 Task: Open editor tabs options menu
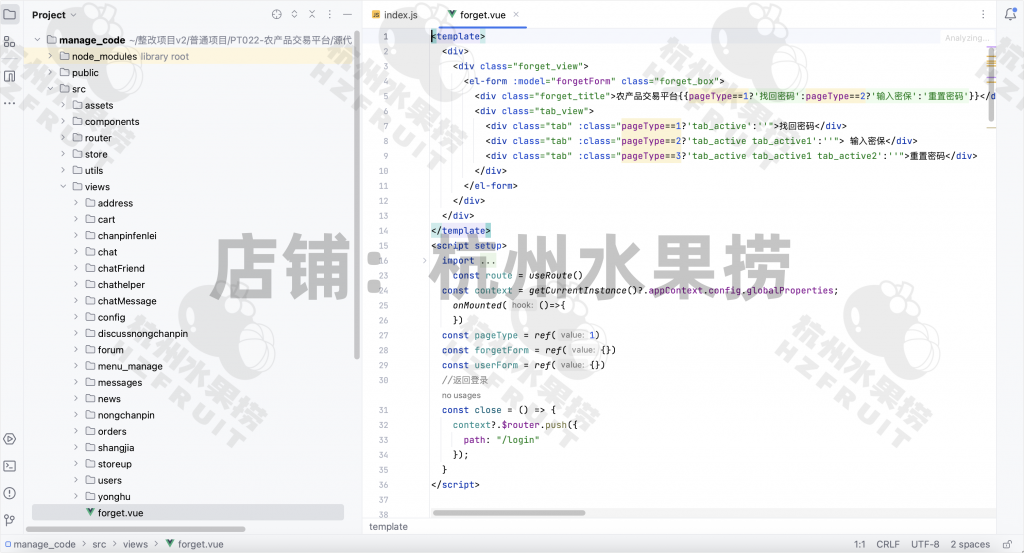coord(983,14)
